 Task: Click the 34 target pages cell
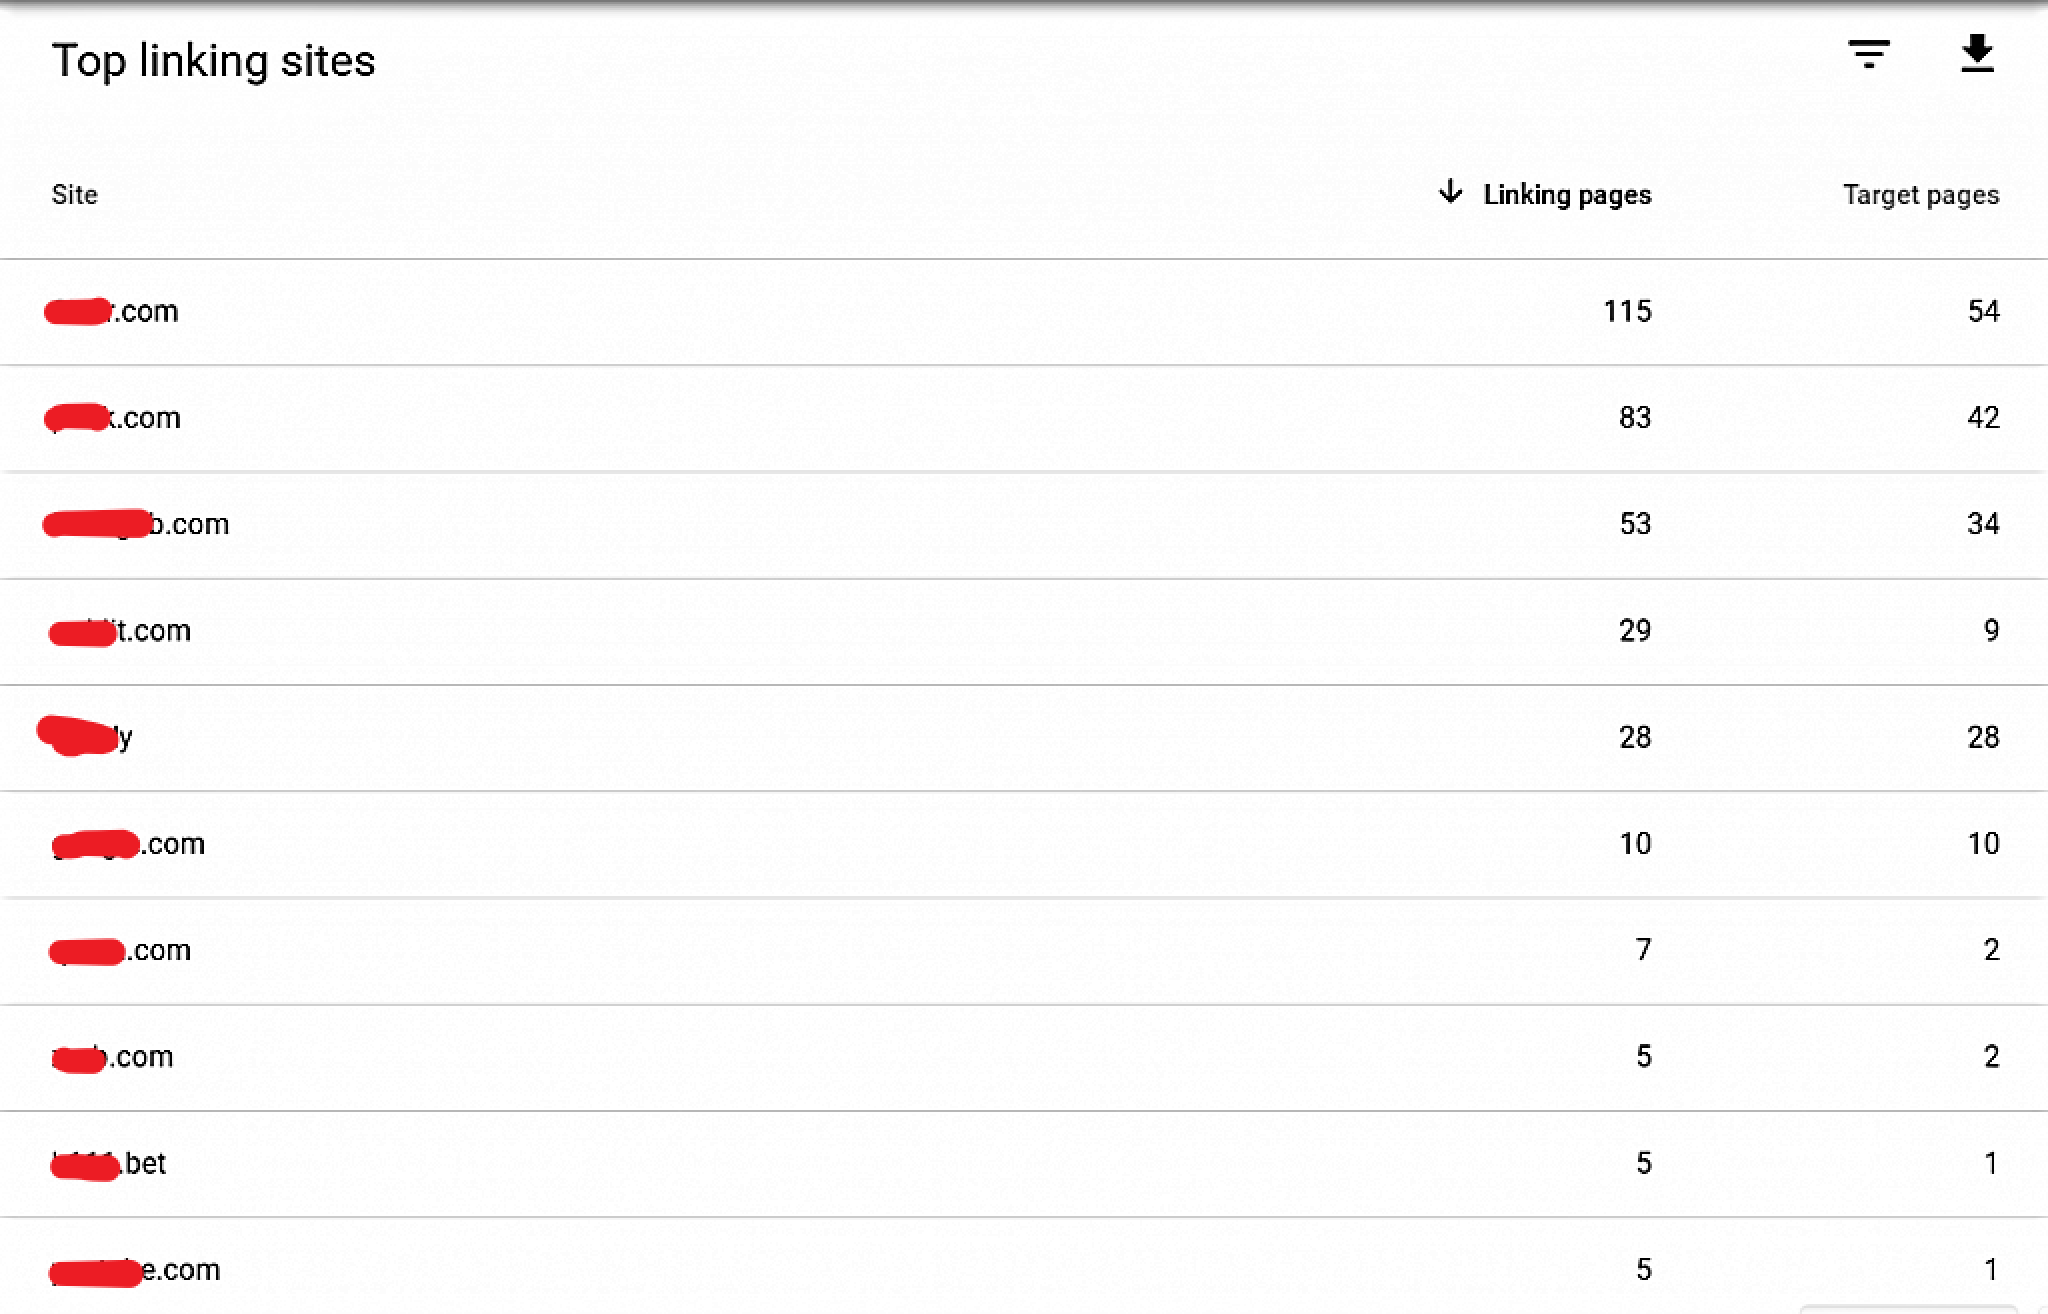[x=1983, y=524]
